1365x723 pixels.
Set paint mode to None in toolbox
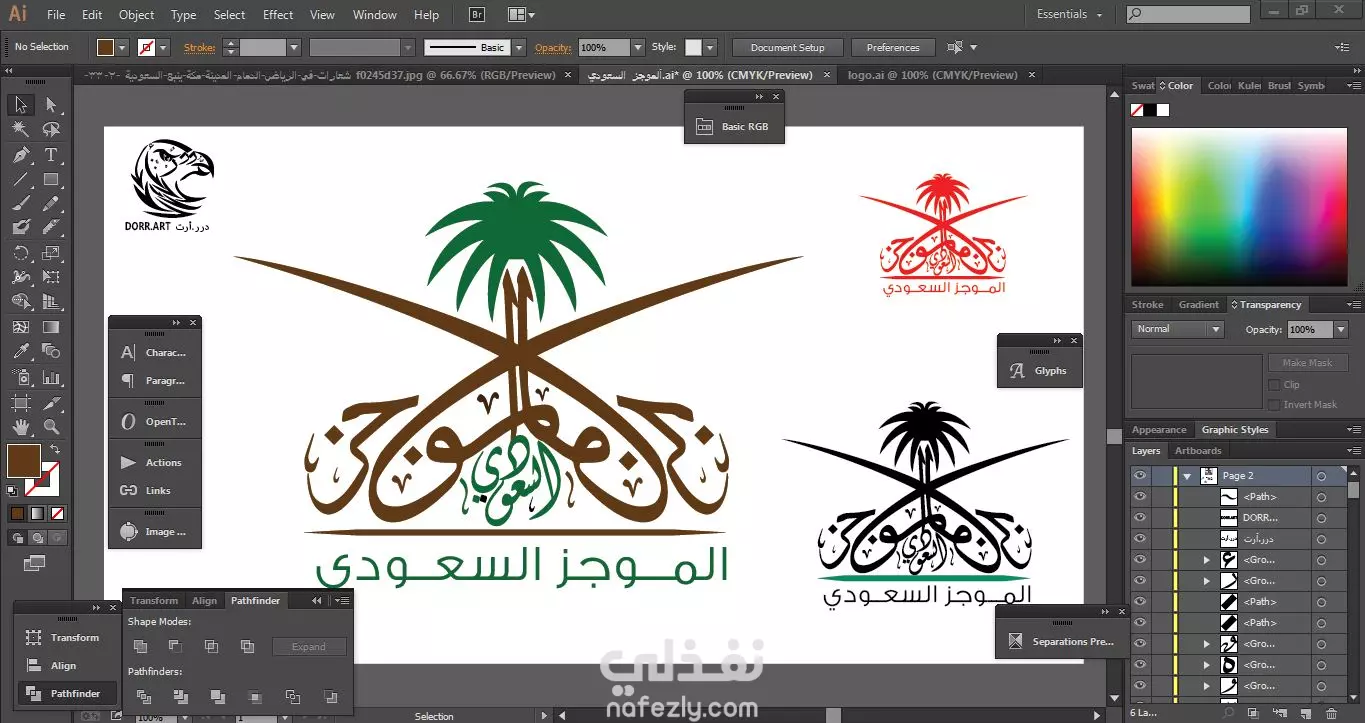[x=57, y=513]
